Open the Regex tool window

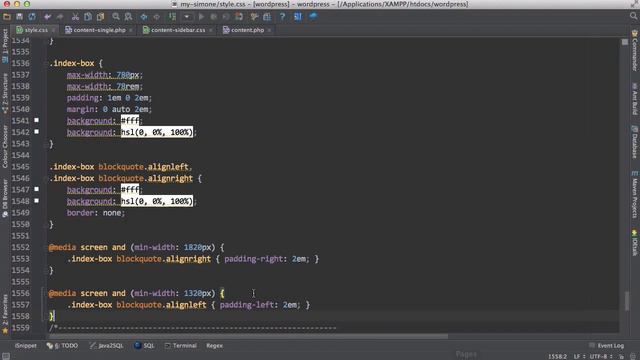pyautogui.click(x=214, y=346)
